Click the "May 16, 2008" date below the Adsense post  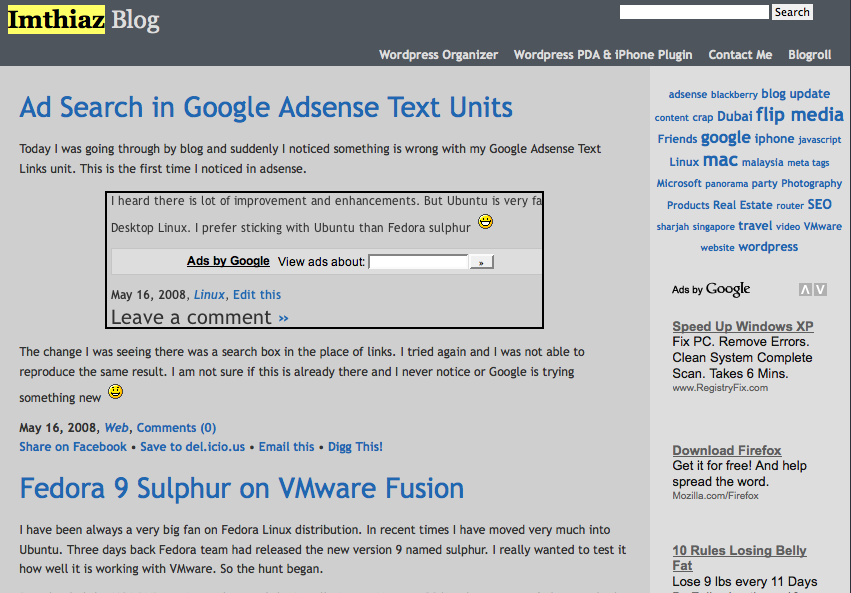(x=57, y=428)
